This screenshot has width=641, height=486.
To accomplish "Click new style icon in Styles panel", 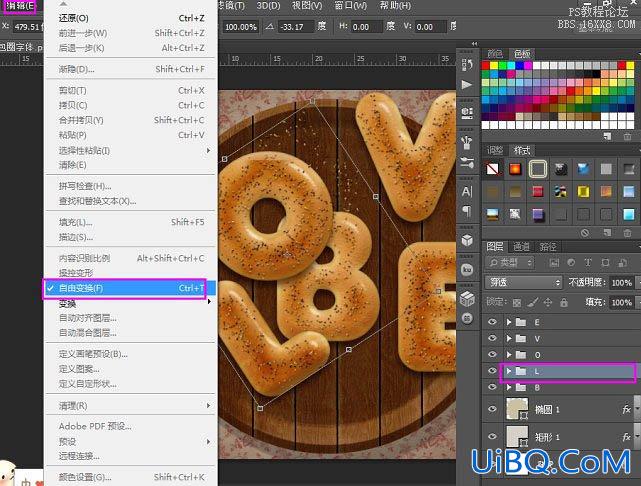I will [607, 233].
